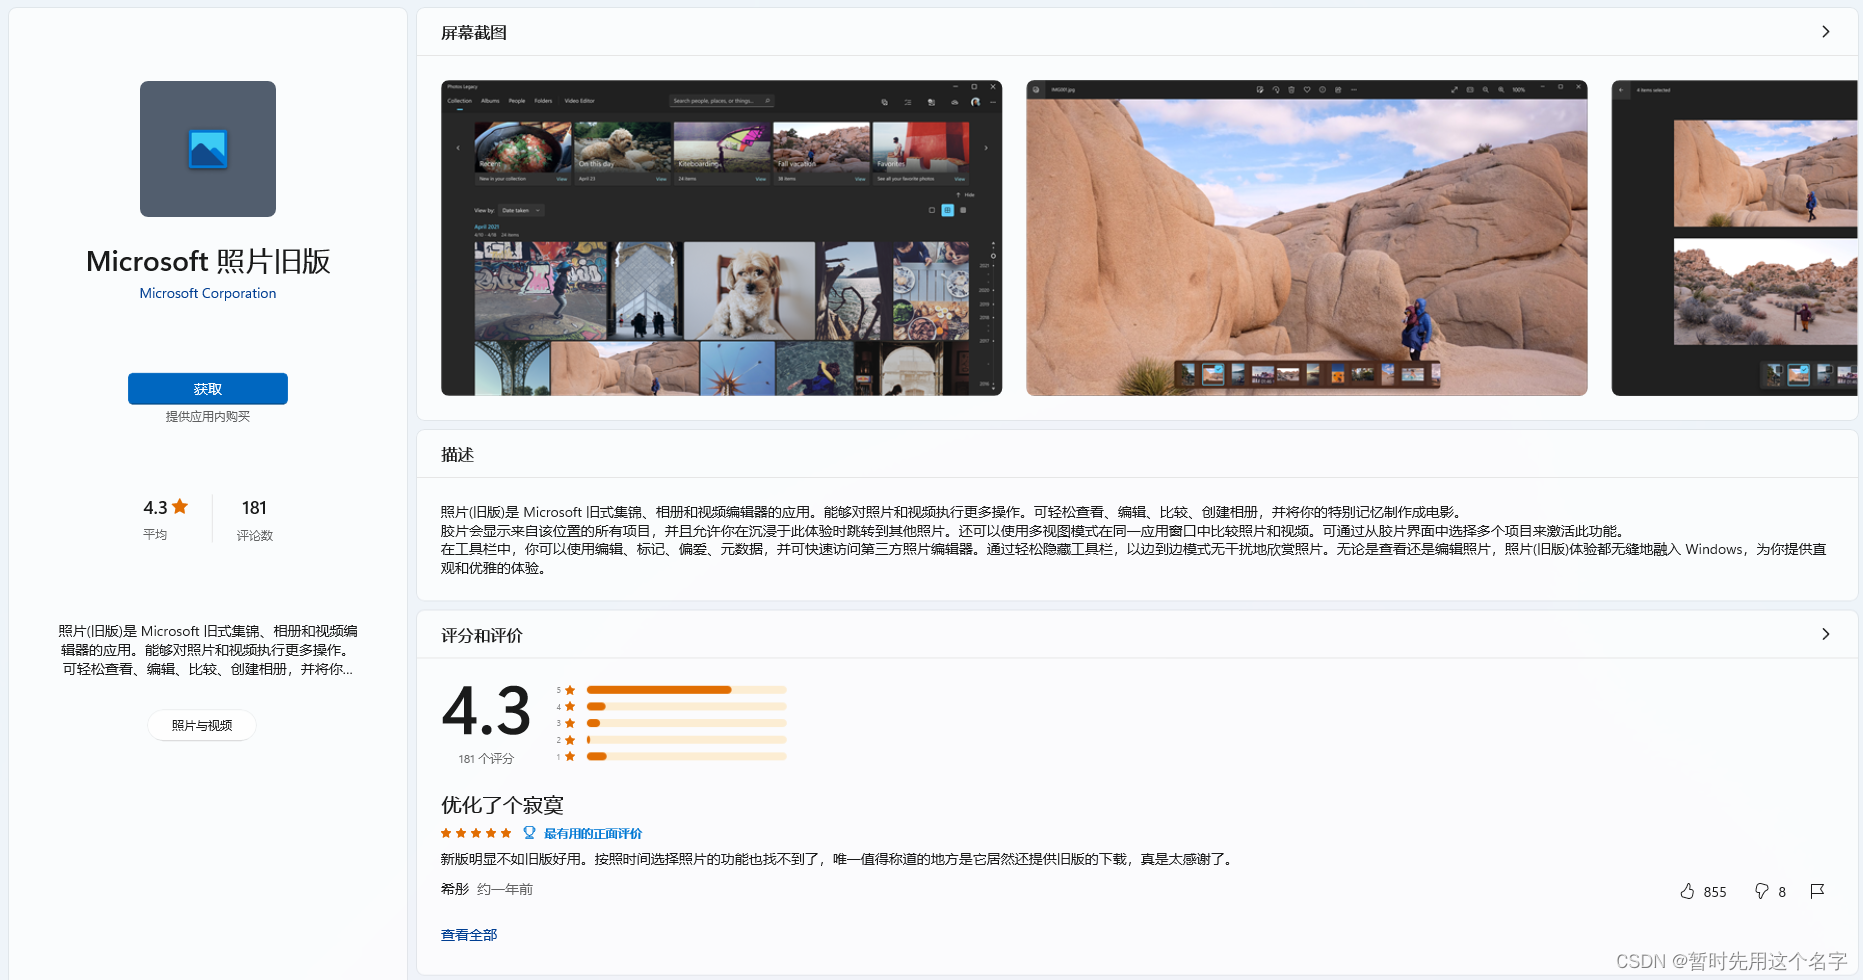1863x980 pixels.
Task: Click the 提供应用内购买 note
Action: tap(208, 417)
